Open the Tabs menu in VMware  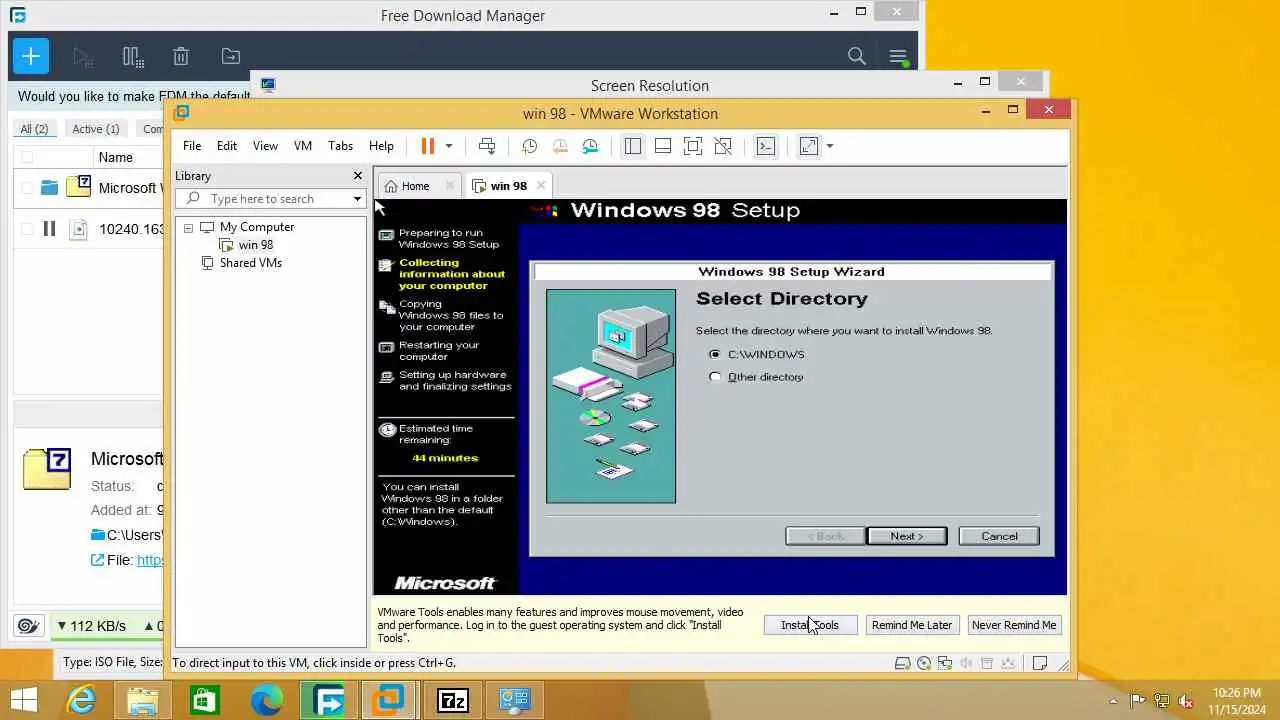(x=340, y=146)
